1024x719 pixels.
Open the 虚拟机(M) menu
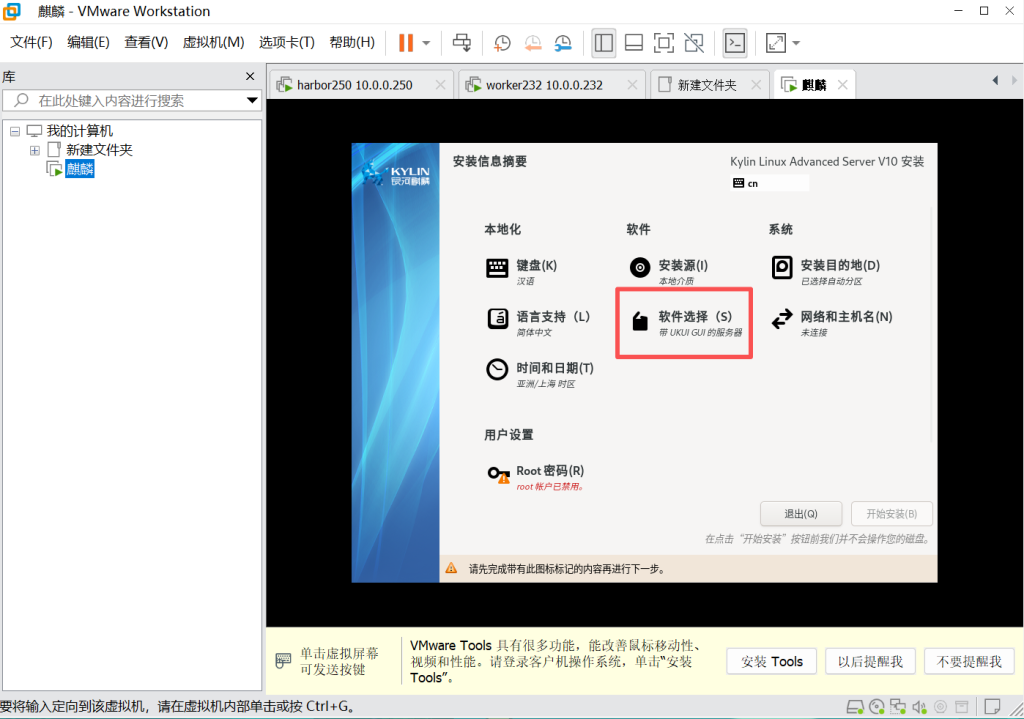point(213,42)
